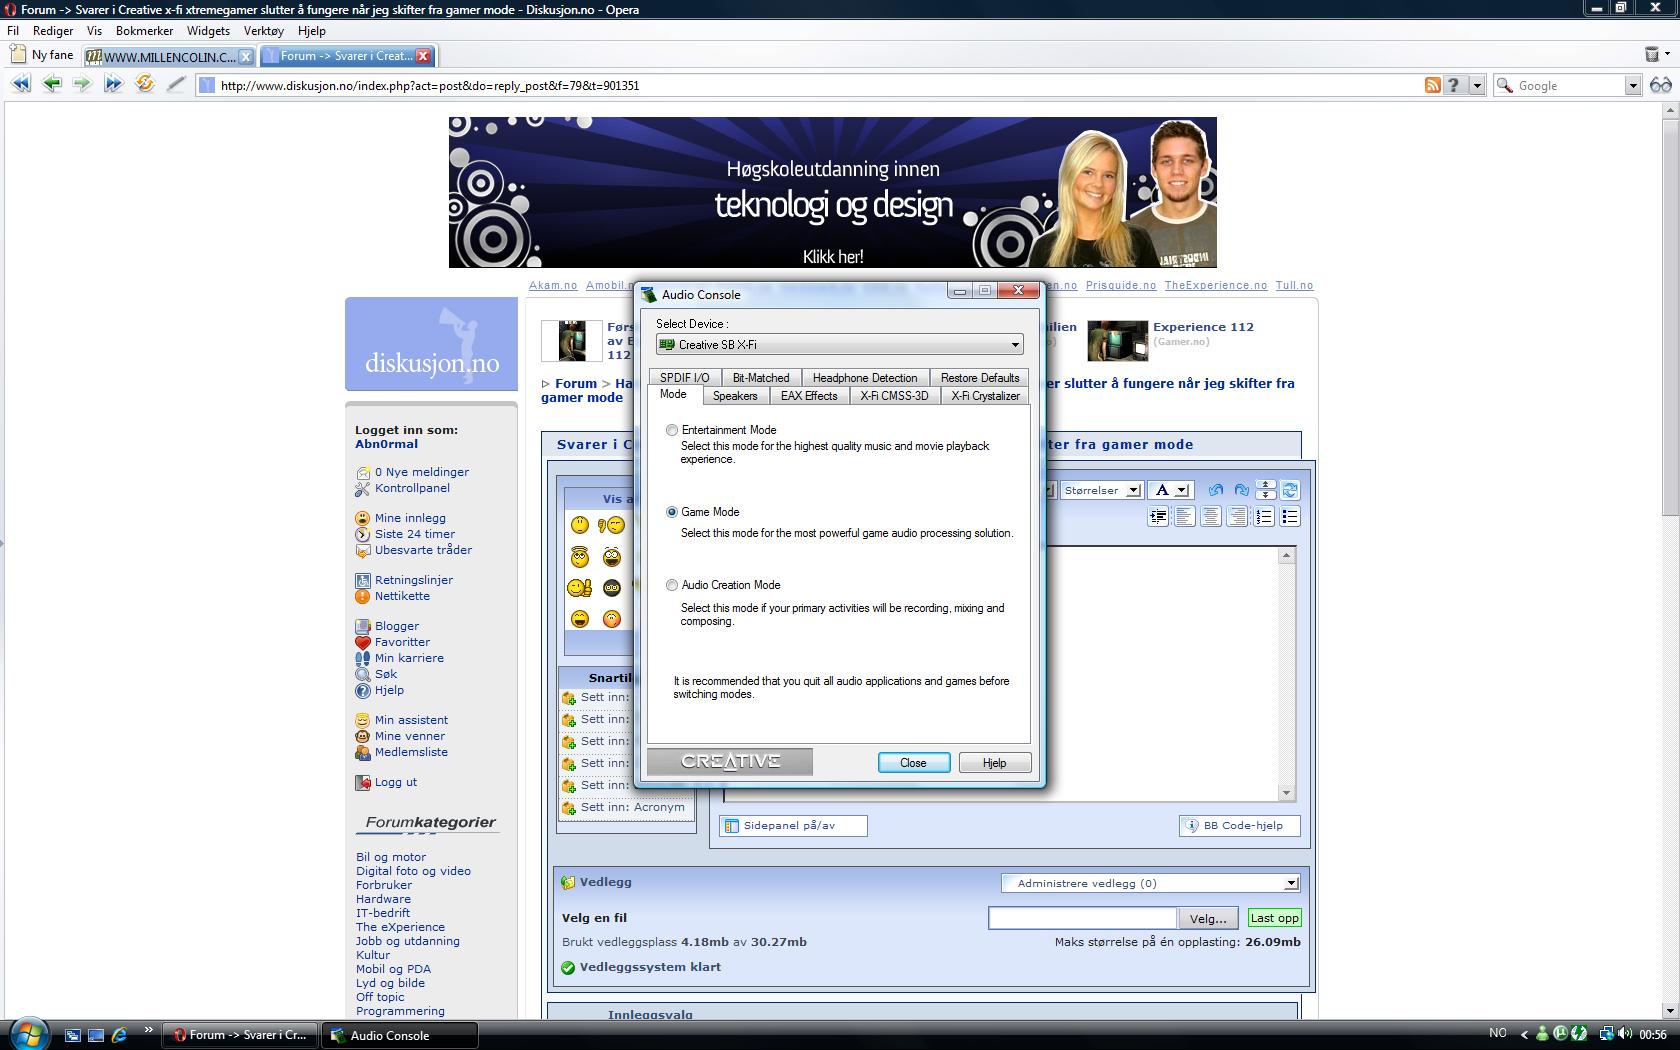Insert bulleted list in editor

[x=1290, y=517]
